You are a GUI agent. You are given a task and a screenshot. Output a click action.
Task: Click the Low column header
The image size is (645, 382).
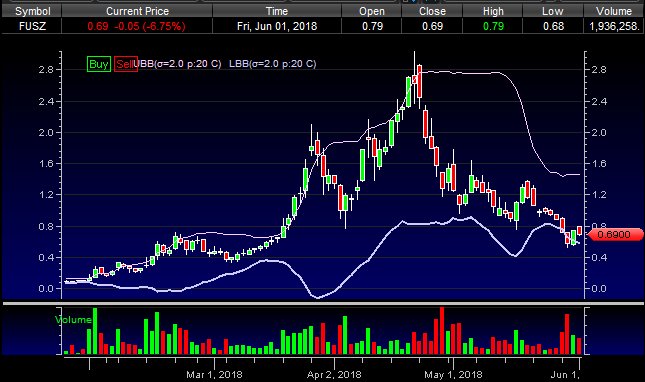553,11
